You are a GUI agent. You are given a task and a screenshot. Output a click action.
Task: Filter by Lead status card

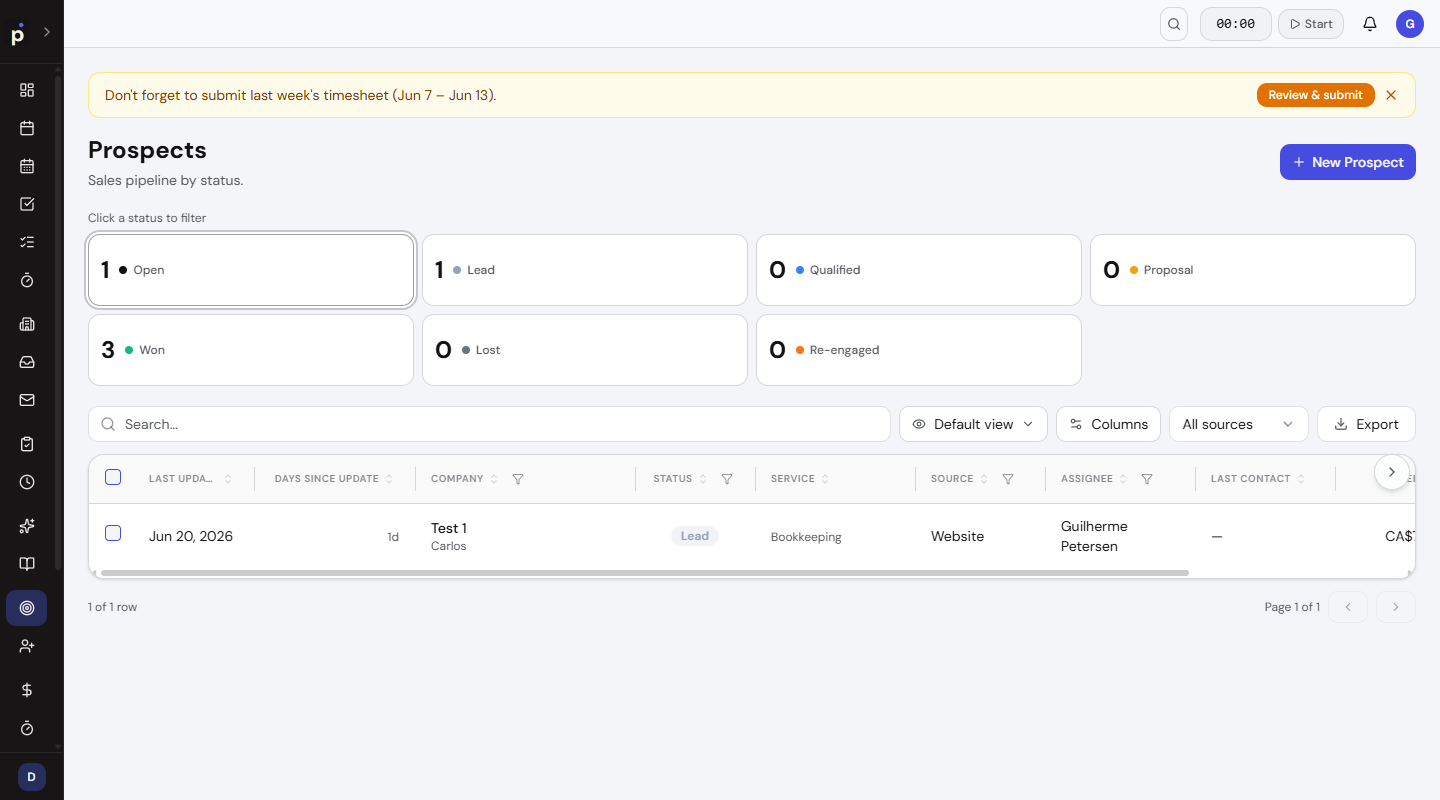click(585, 270)
